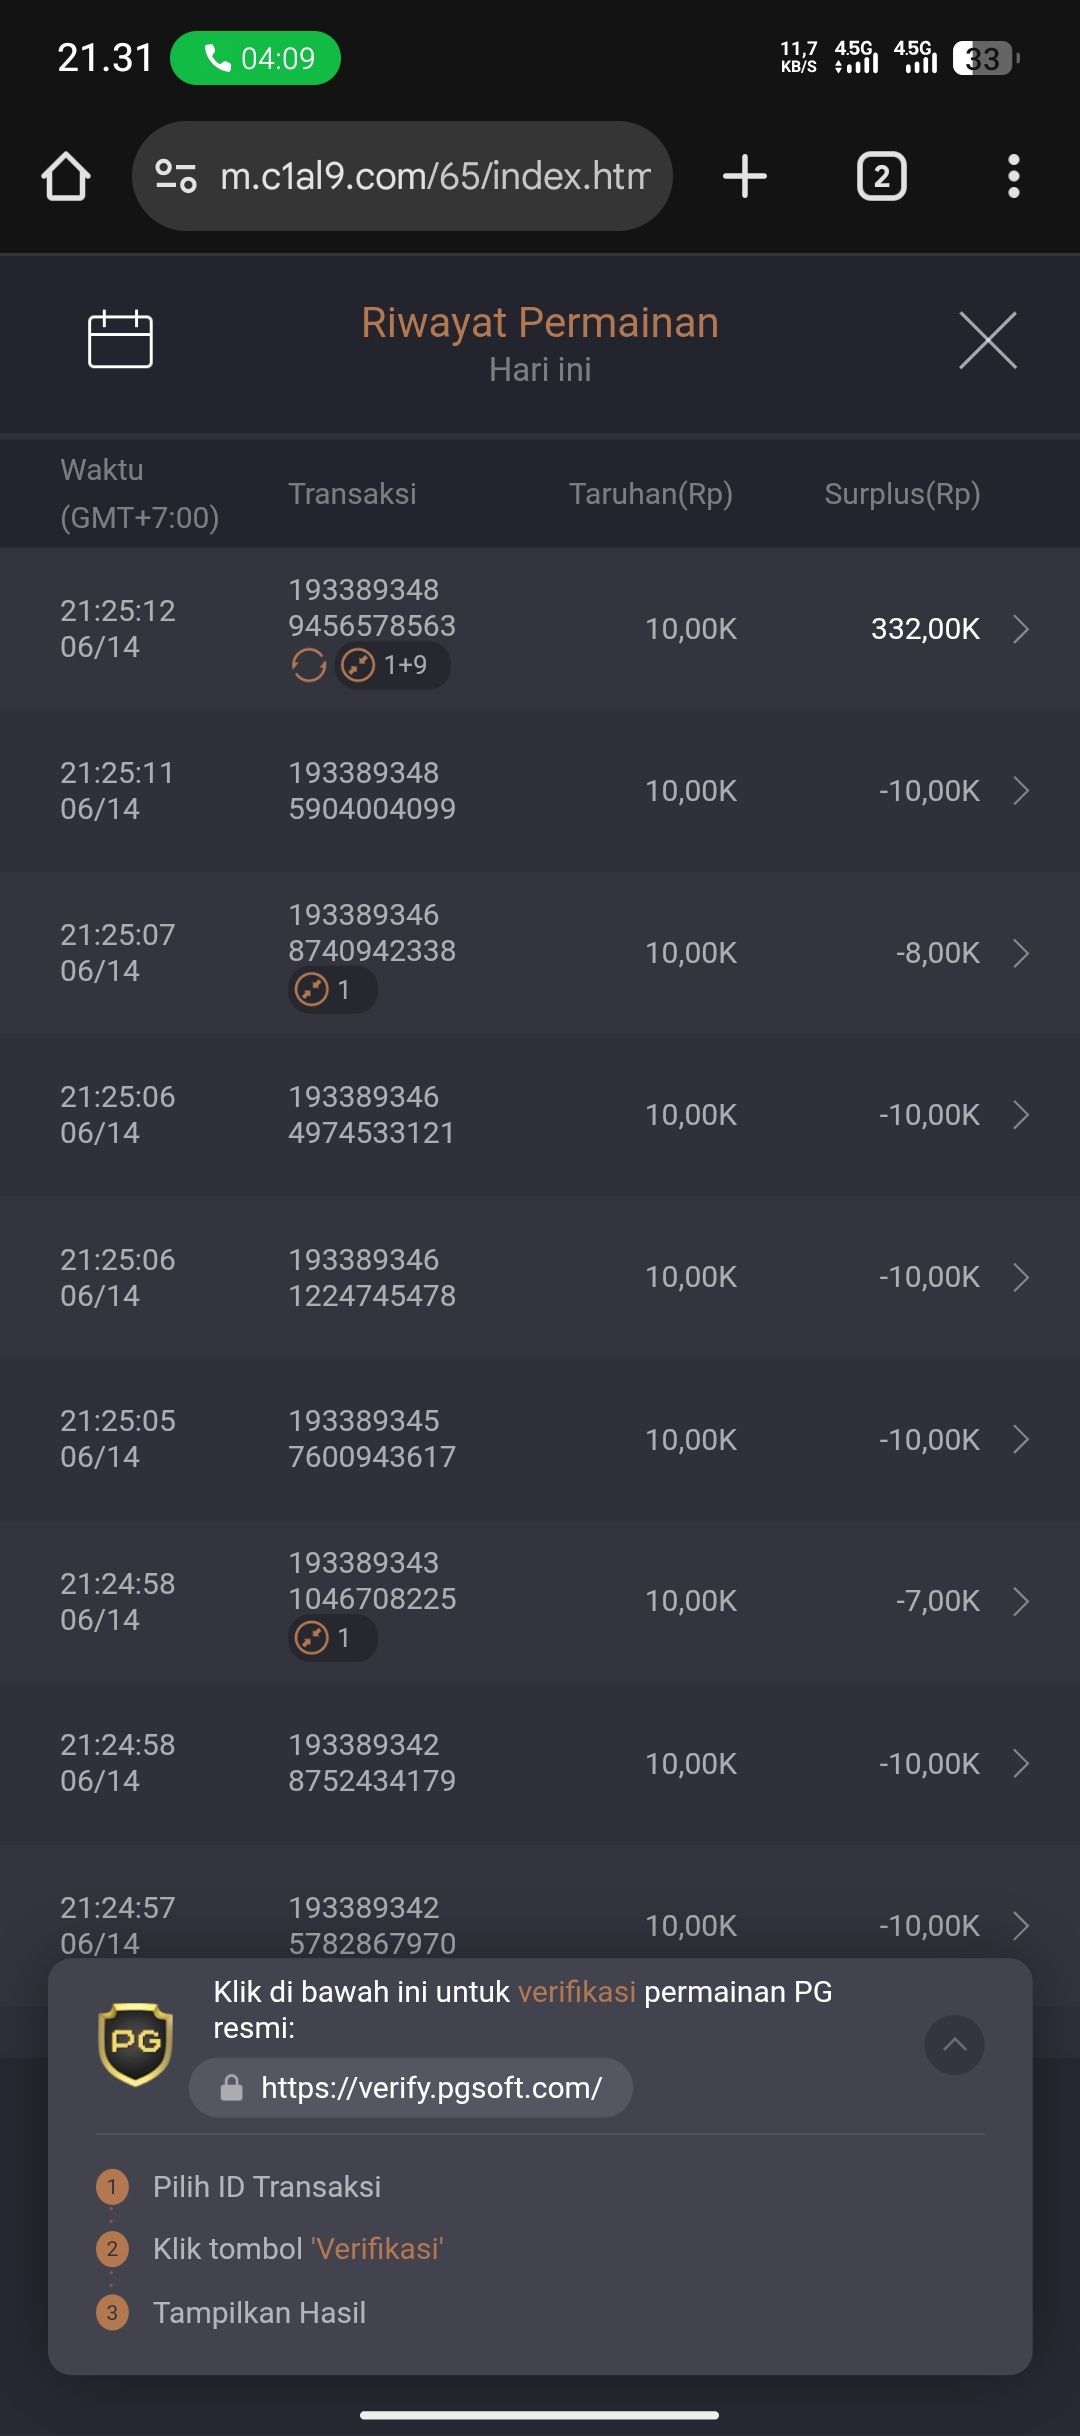Open the tab switcher showing 2 tabs

point(881,176)
